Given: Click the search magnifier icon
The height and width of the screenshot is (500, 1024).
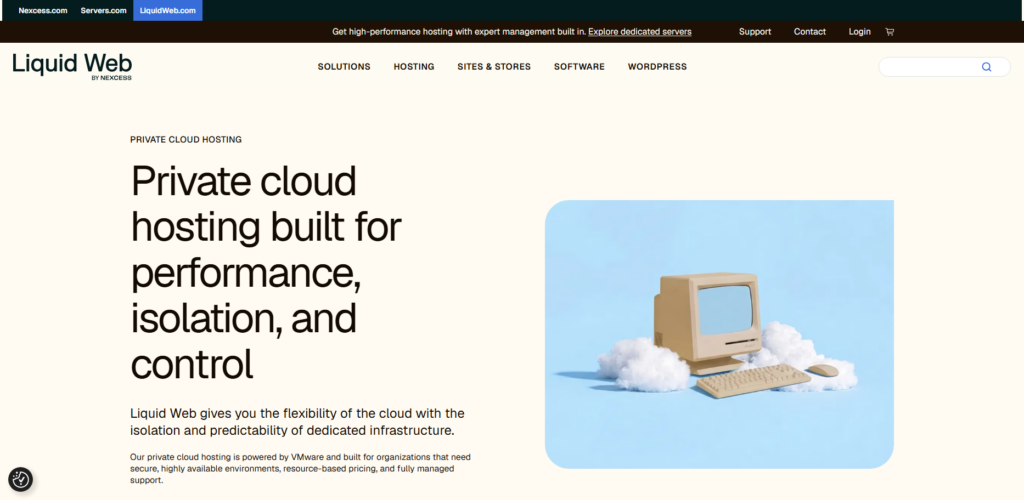Looking at the screenshot, I should pos(986,67).
